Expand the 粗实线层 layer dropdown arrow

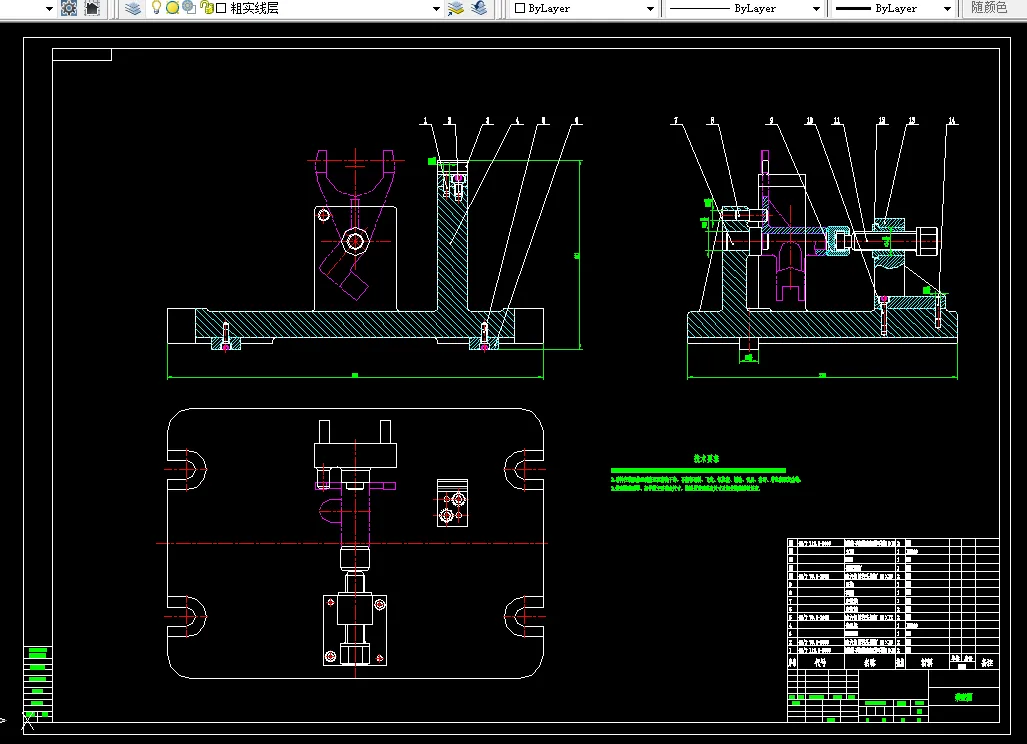point(436,8)
